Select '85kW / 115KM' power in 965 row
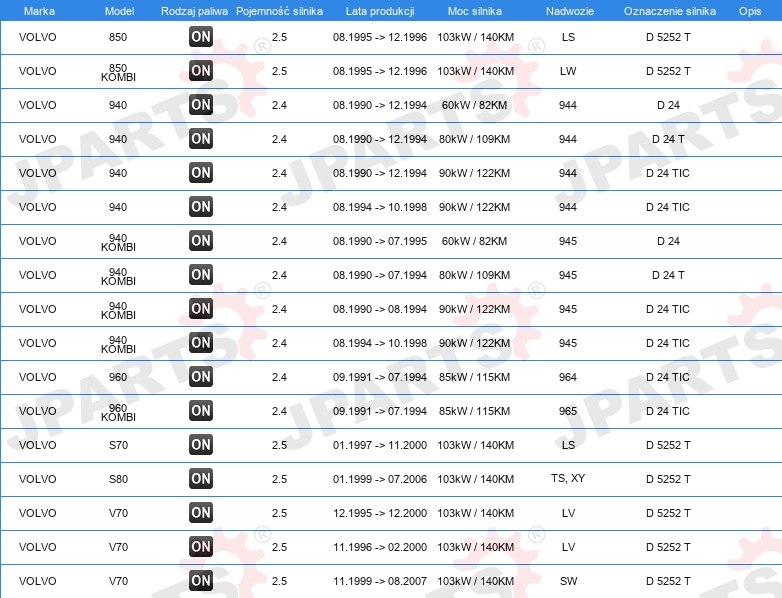This screenshot has width=782, height=598. 474,411
